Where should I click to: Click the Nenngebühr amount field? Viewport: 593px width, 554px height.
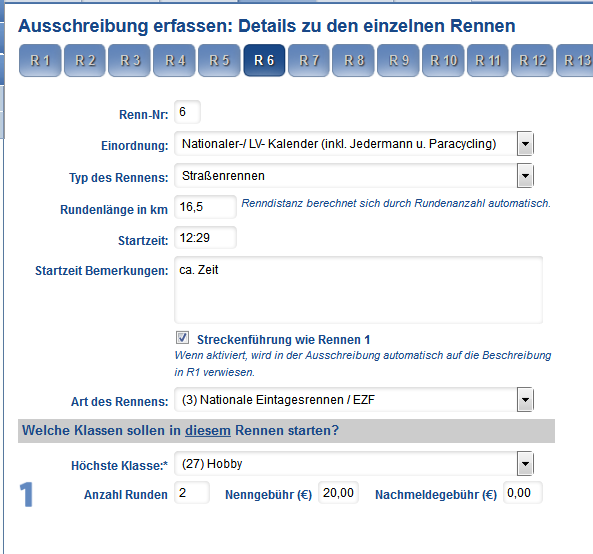[x=338, y=493]
